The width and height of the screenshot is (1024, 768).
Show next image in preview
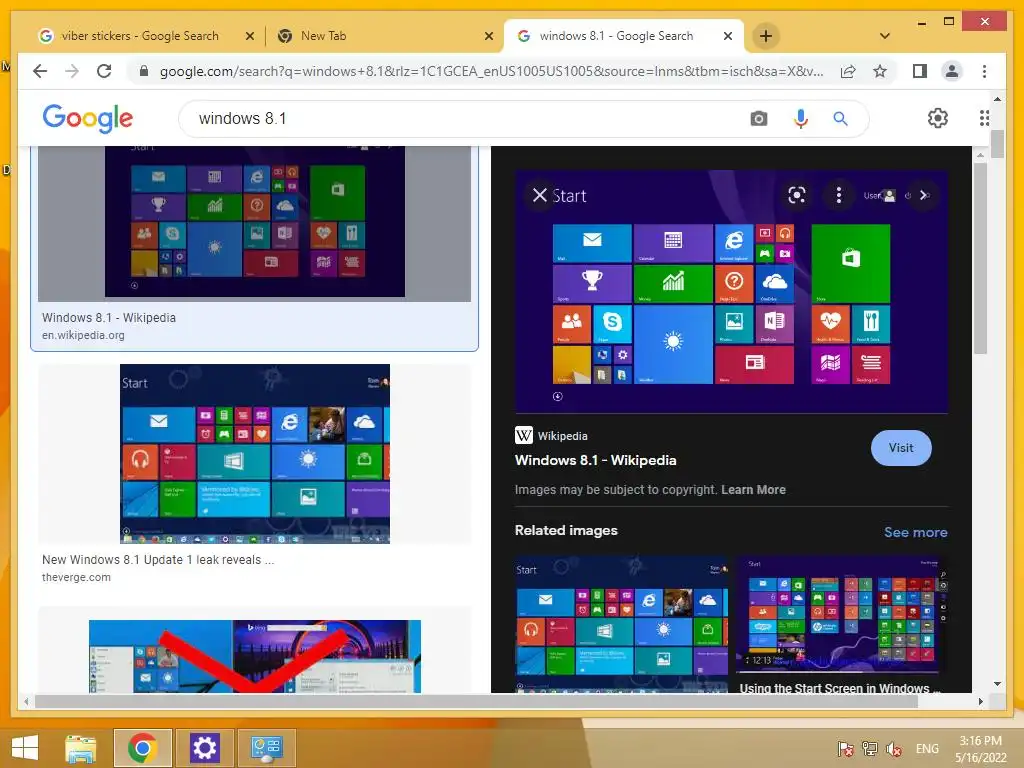tap(923, 195)
